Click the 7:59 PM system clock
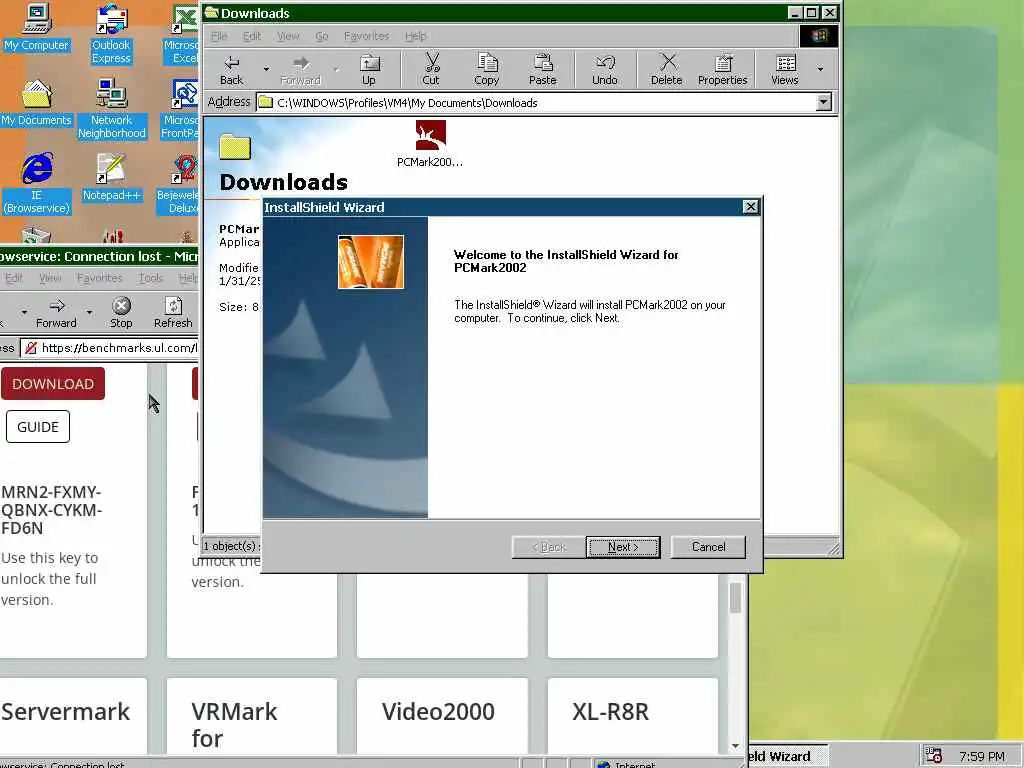This screenshot has width=1024, height=768. [x=982, y=756]
